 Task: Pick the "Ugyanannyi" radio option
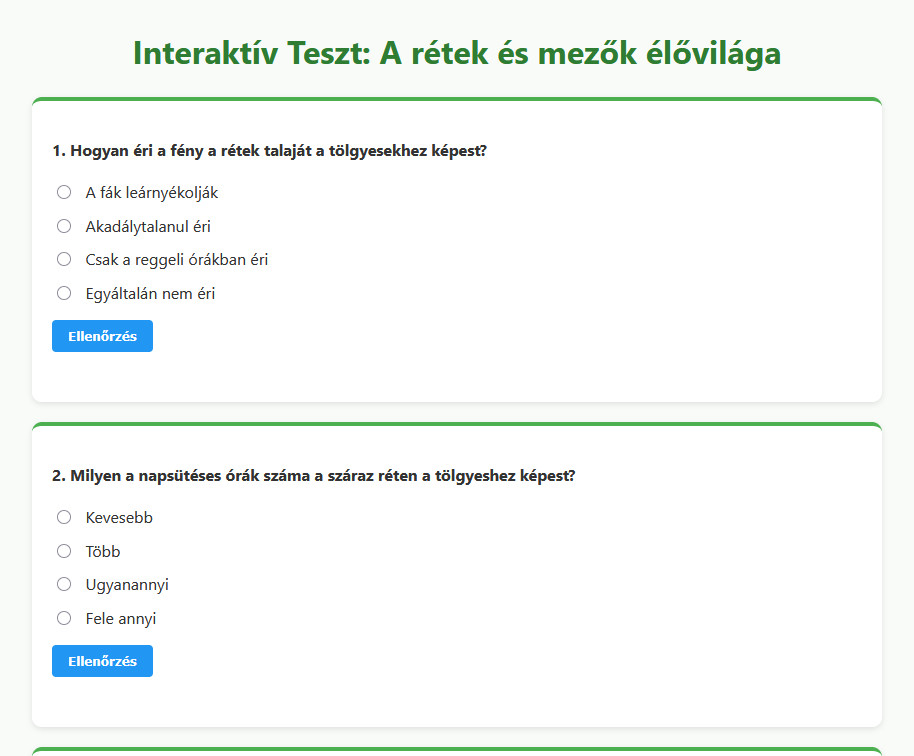(x=64, y=584)
